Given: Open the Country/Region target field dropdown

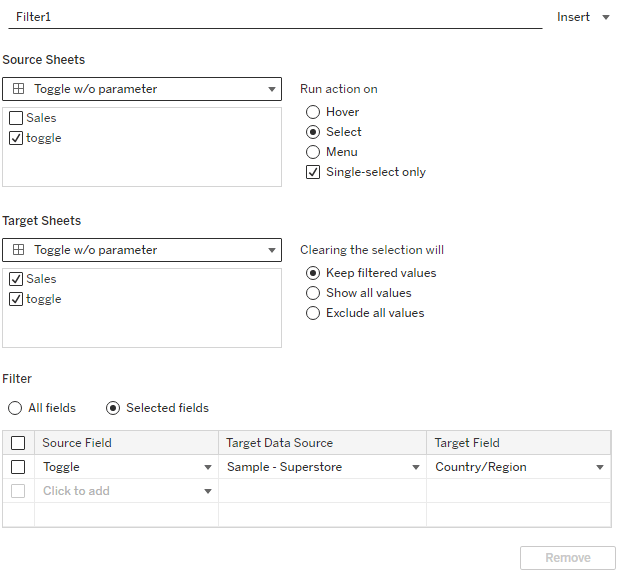Looking at the screenshot, I should (599, 467).
